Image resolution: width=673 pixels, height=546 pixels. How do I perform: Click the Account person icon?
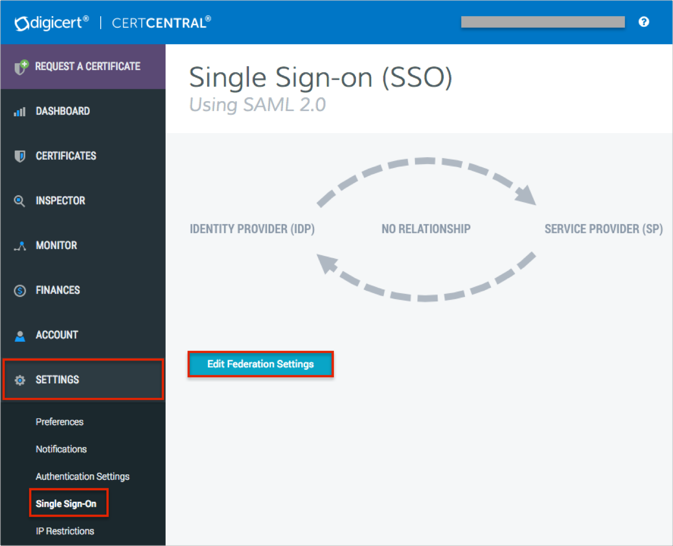20,336
